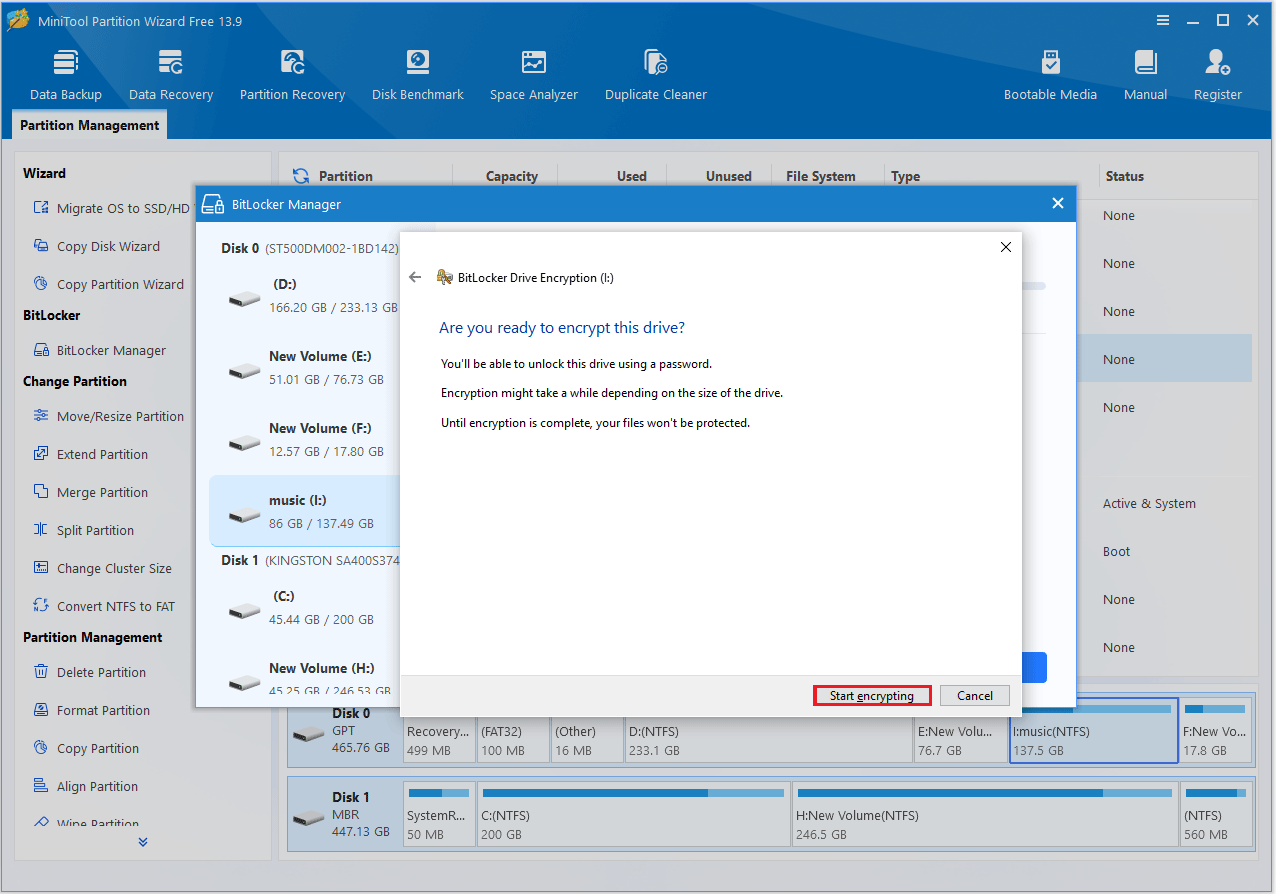Image resolution: width=1276 pixels, height=894 pixels.
Task: Open Copy Partition Wizard
Action: pos(108,284)
